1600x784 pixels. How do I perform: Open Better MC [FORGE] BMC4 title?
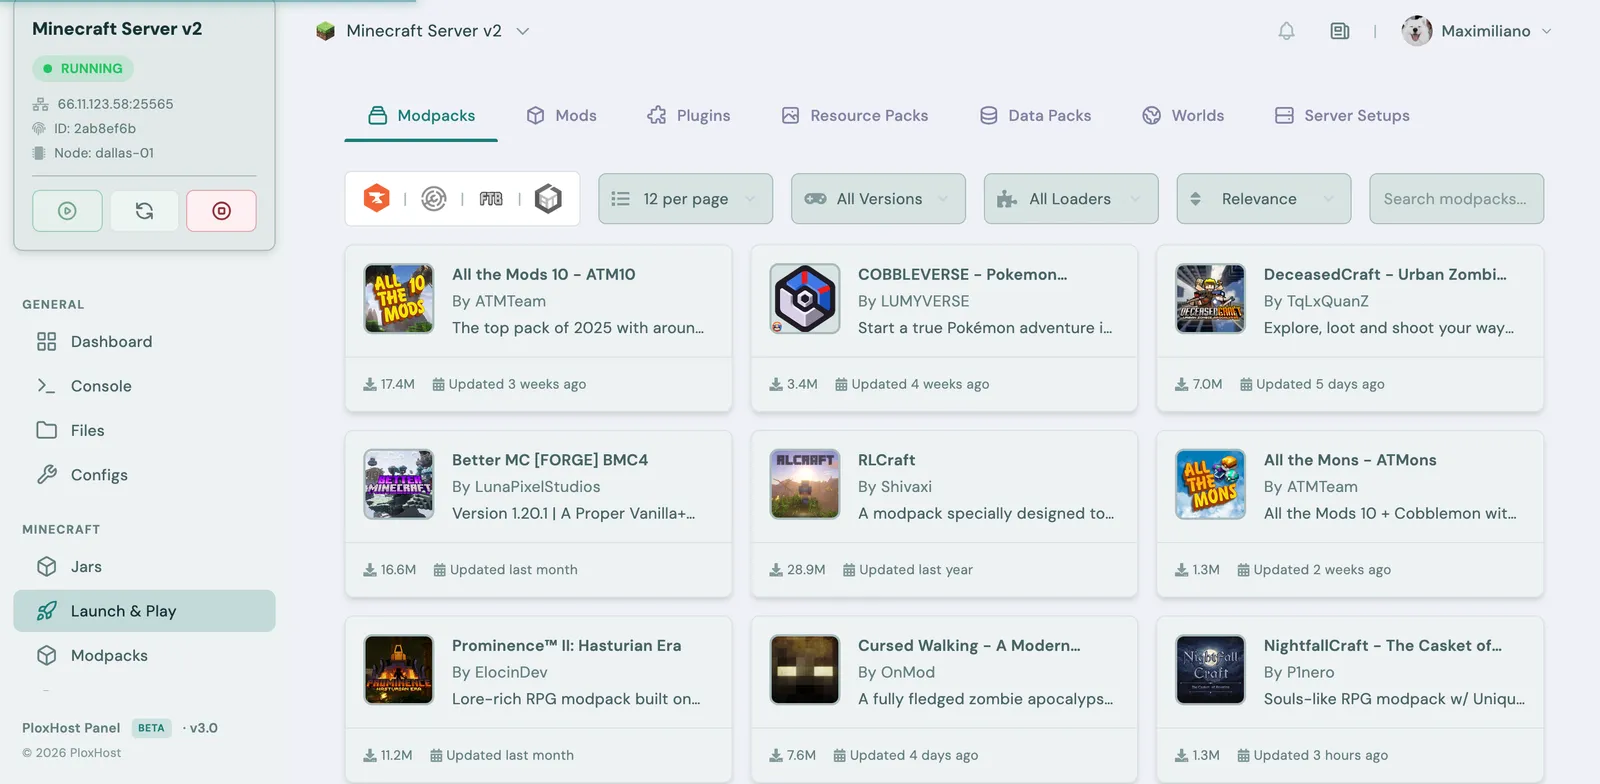pos(550,460)
